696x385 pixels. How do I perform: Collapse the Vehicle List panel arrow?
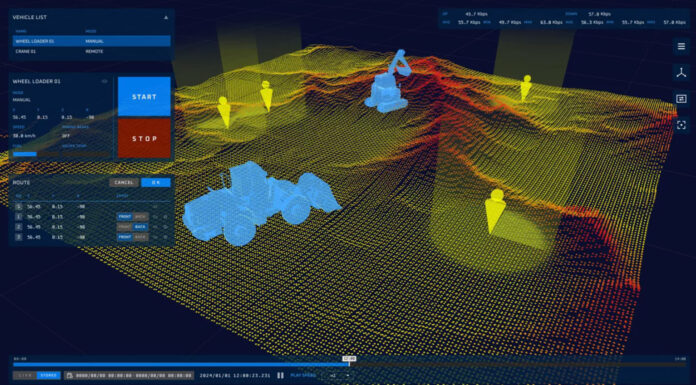[x=166, y=18]
